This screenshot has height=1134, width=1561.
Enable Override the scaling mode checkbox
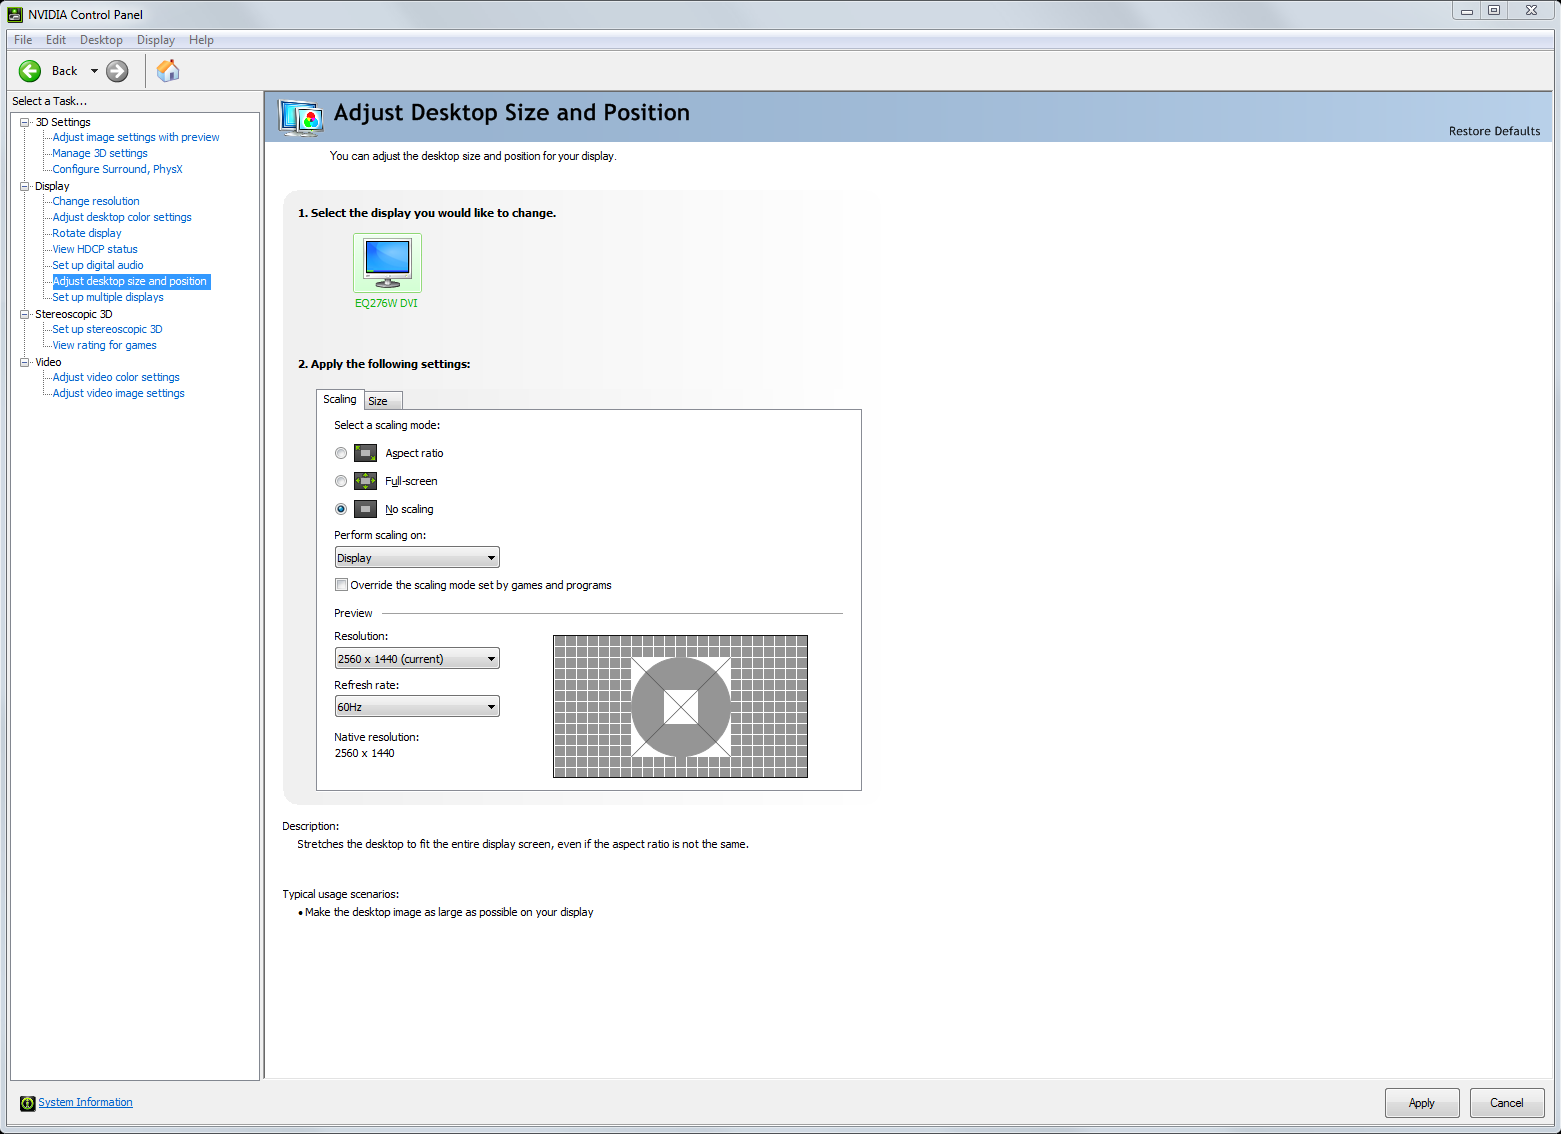point(341,585)
